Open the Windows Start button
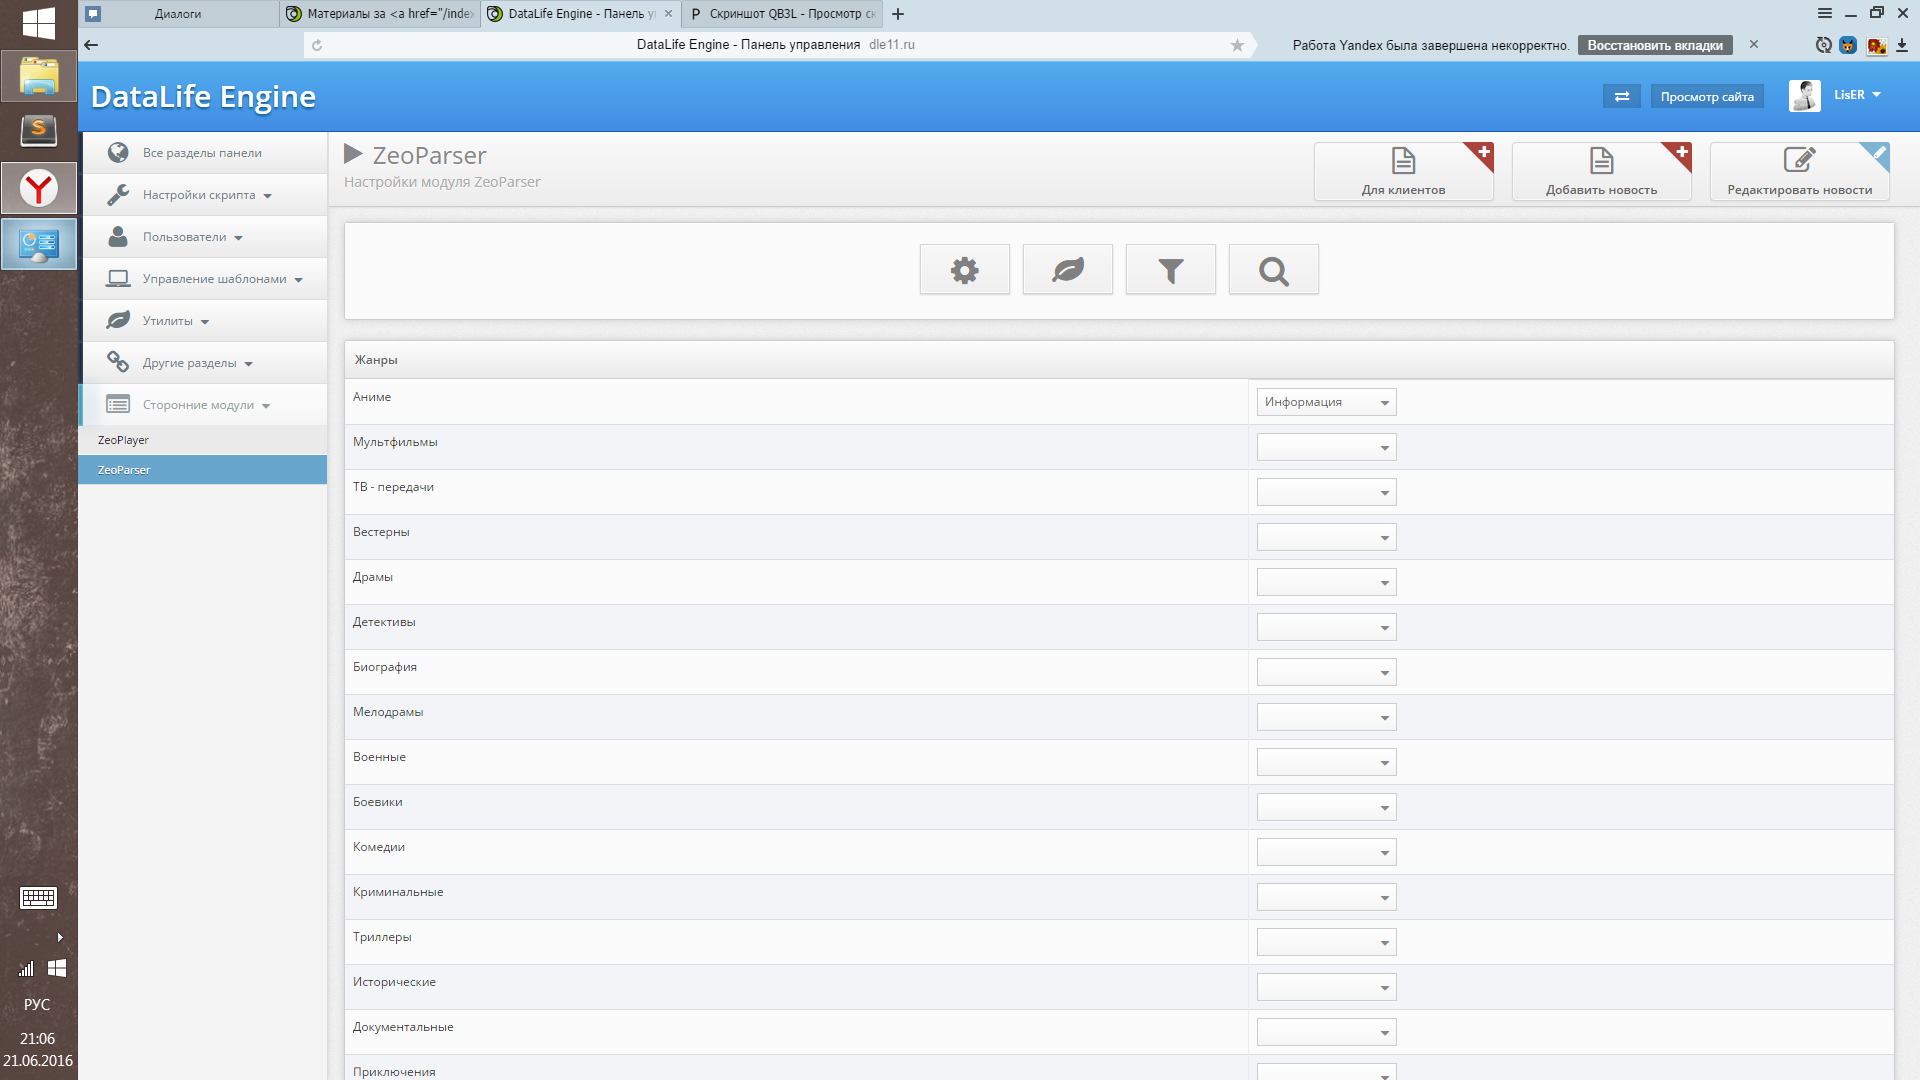1920x1080 pixels. tap(38, 22)
